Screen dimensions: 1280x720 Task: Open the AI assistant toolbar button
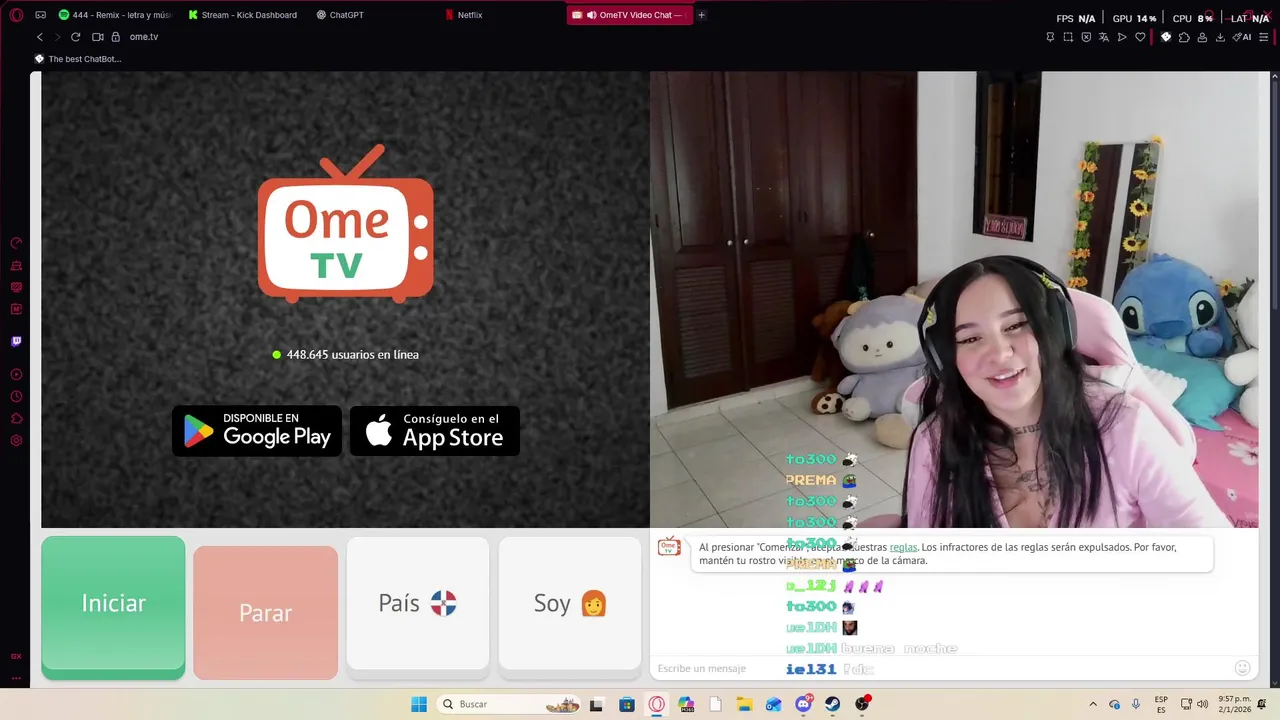pyautogui.click(x=1242, y=37)
